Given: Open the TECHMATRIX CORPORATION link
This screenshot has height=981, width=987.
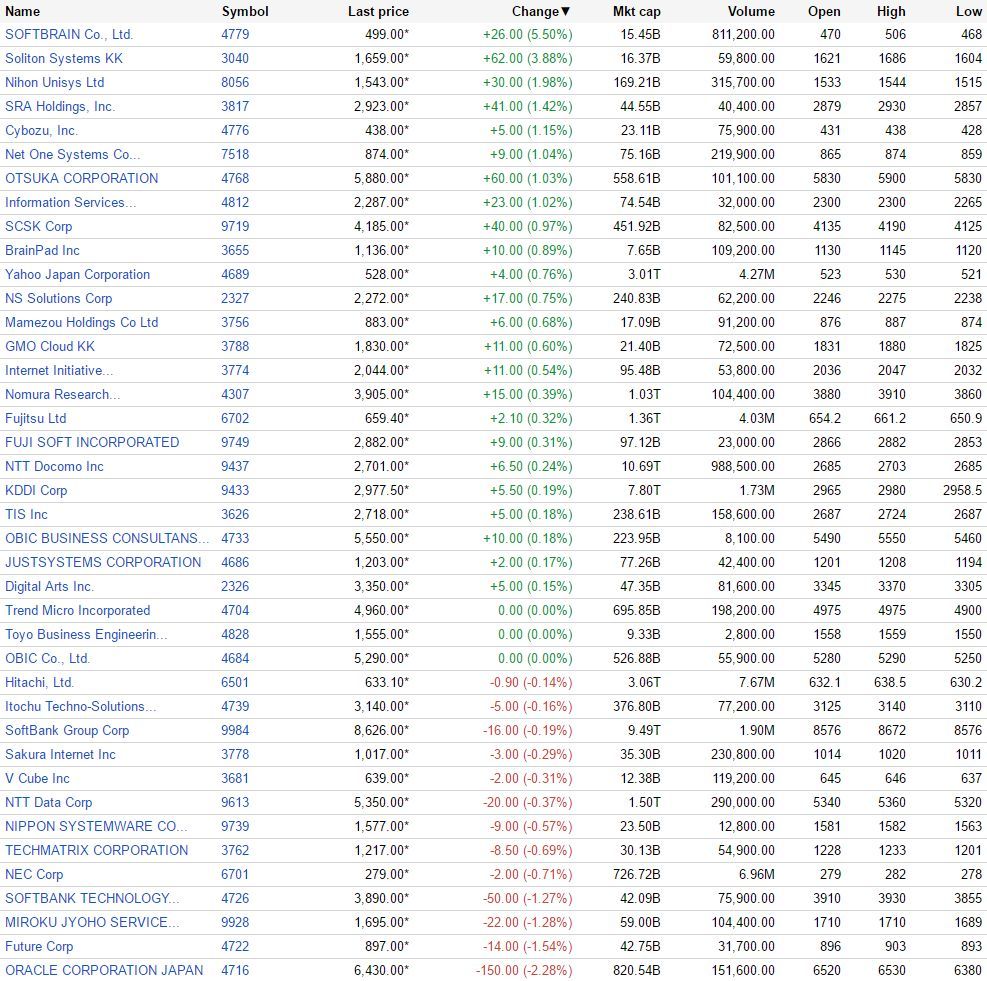Looking at the screenshot, I should [x=96, y=850].
